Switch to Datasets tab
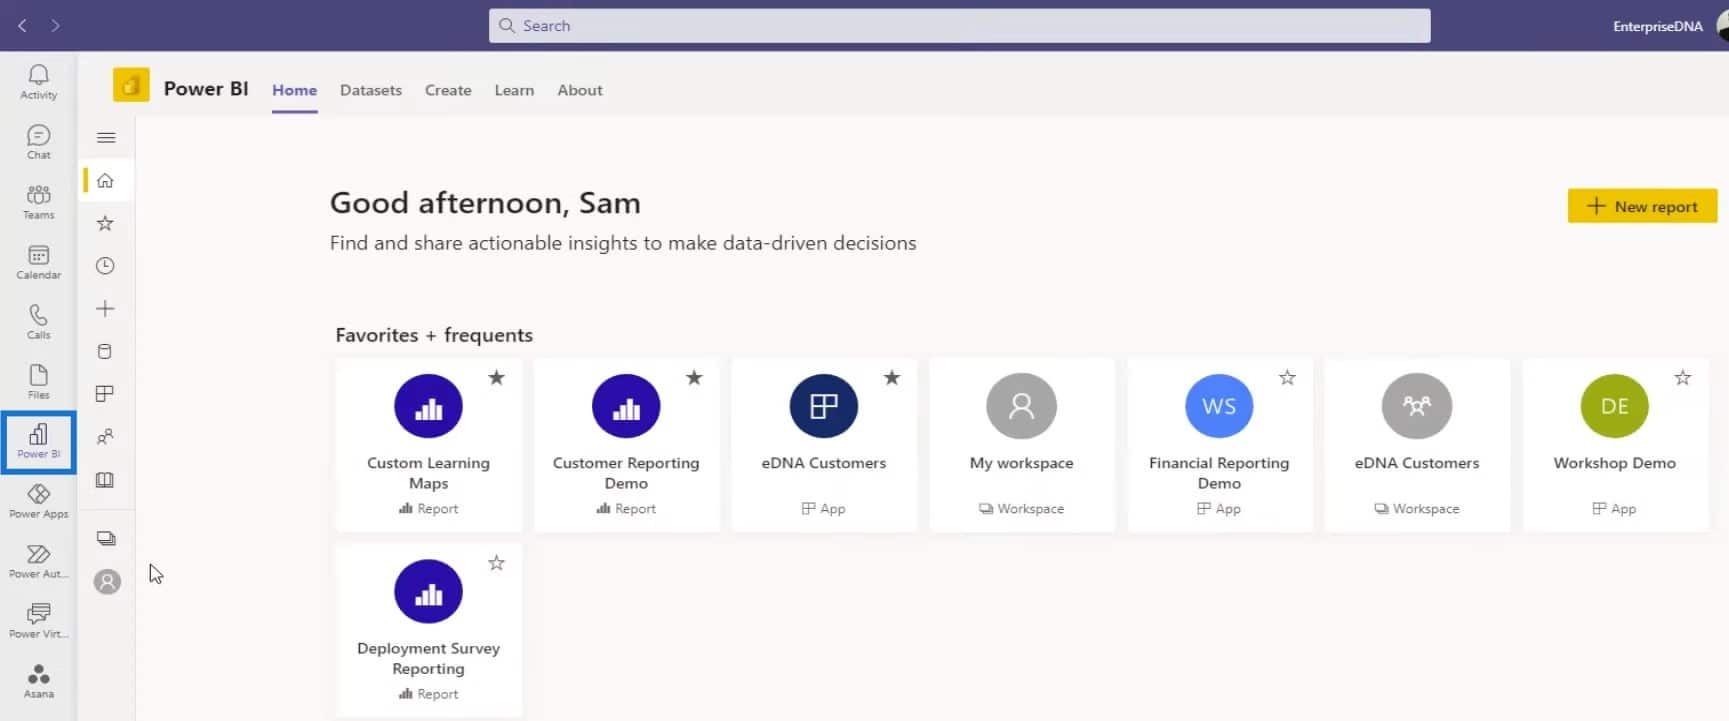The height and width of the screenshot is (721, 1729). [x=370, y=90]
